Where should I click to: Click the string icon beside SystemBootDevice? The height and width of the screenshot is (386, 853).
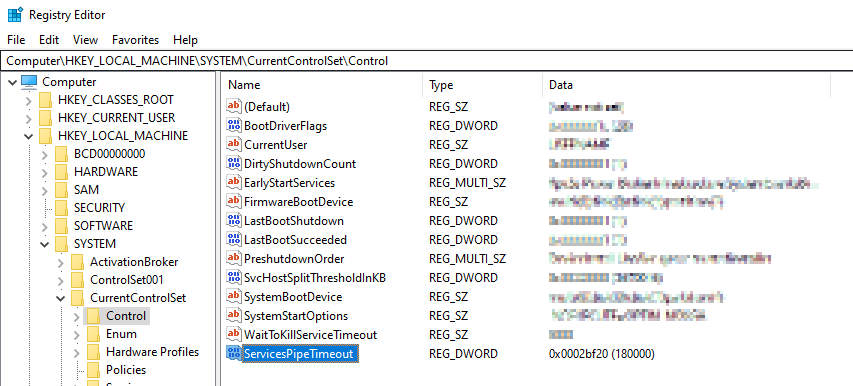tap(234, 297)
